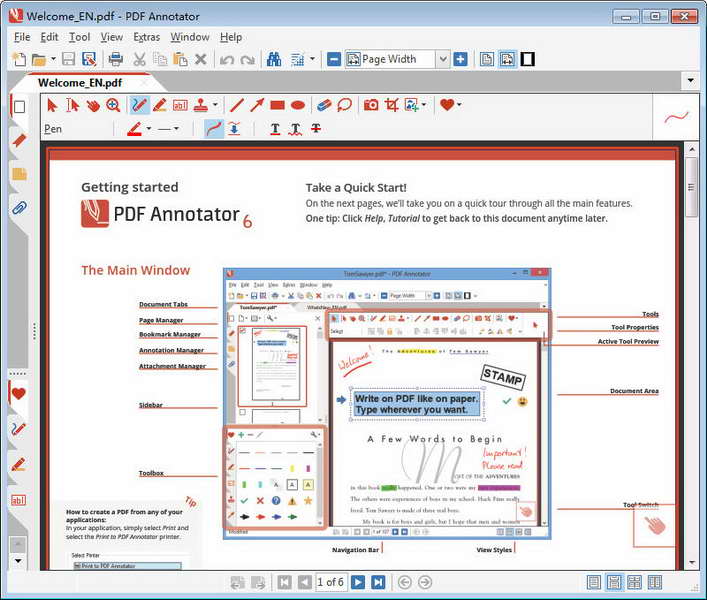Open the Attachment Manager paperclip sidebar tab
This screenshot has width=707, height=600.
tap(19, 208)
